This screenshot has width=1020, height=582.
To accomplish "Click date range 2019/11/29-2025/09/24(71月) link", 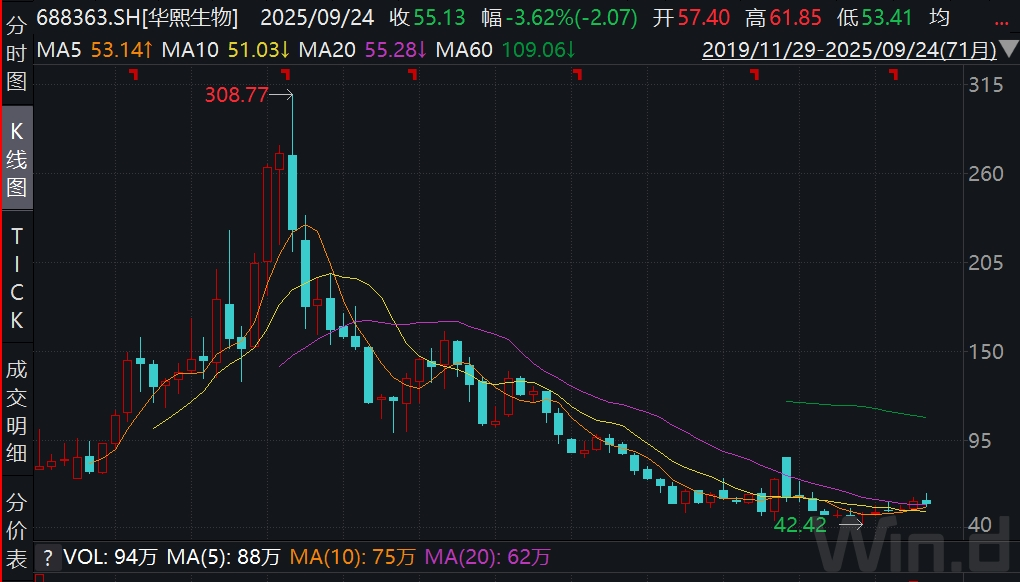I will (x=849, y=50).
